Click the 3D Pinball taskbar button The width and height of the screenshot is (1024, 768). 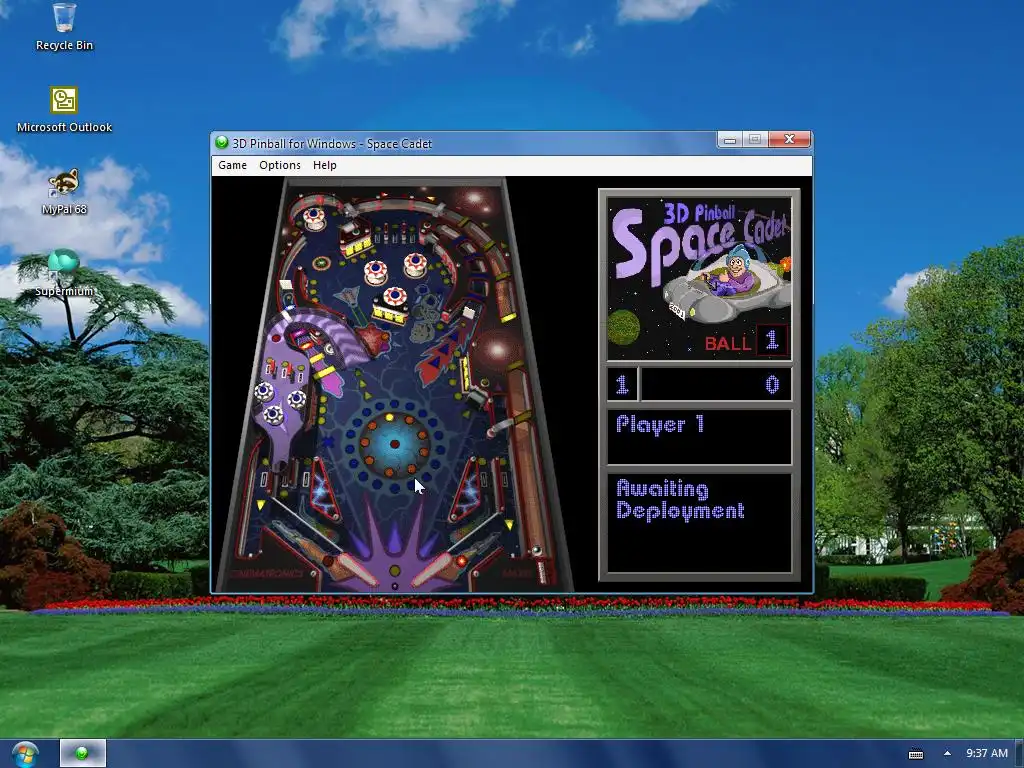82,754
